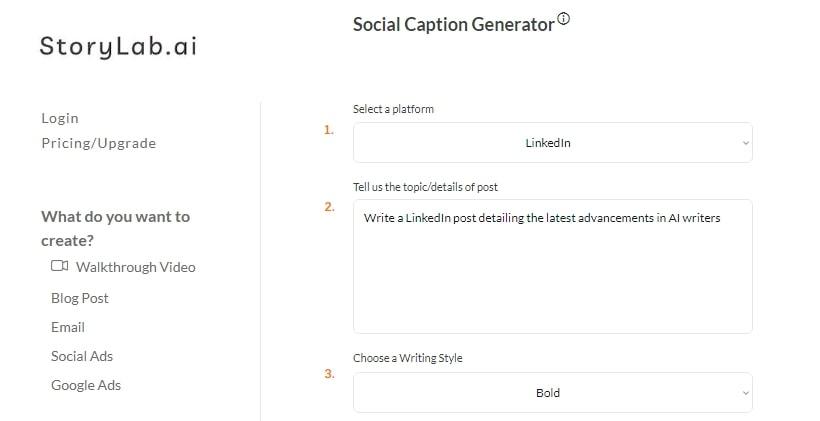This screenshot has height=421, width=820.
Task: Click the step number 3 marker
Action: (x=329, y=374)
